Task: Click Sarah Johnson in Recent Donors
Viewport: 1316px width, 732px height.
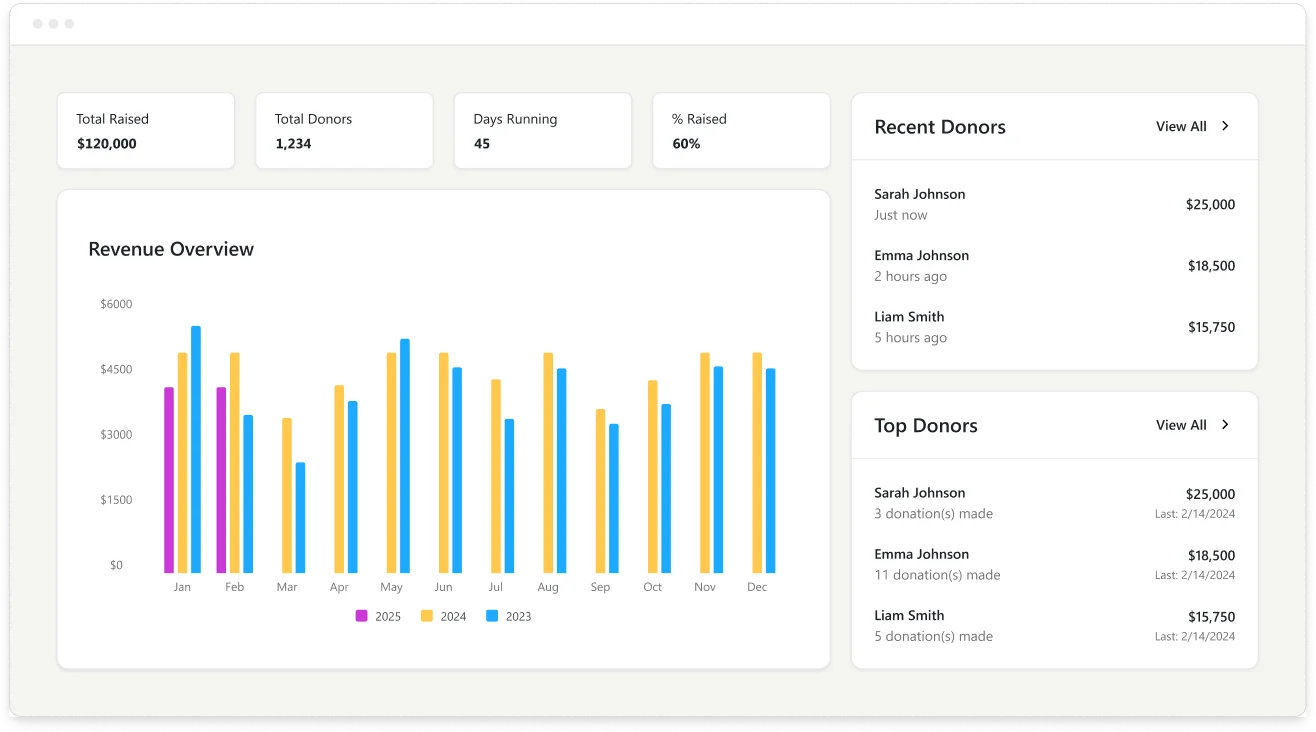Action: pyautogui.click(x=919, y=194)
